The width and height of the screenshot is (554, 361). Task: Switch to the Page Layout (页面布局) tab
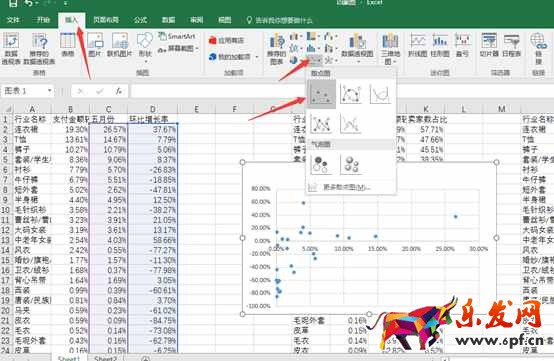click(x=106, y=20)
